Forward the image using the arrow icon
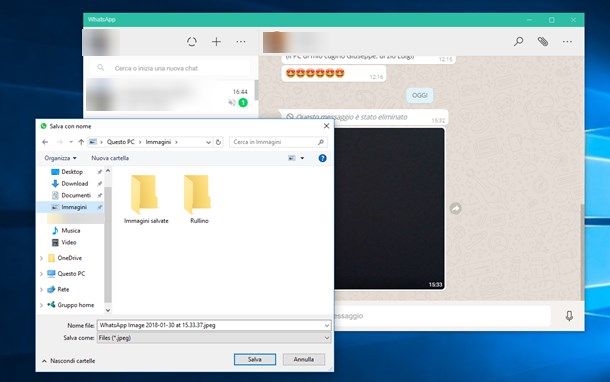Image resolution: width=610 pixels, height=382 pixels. [x=456, y=209]
